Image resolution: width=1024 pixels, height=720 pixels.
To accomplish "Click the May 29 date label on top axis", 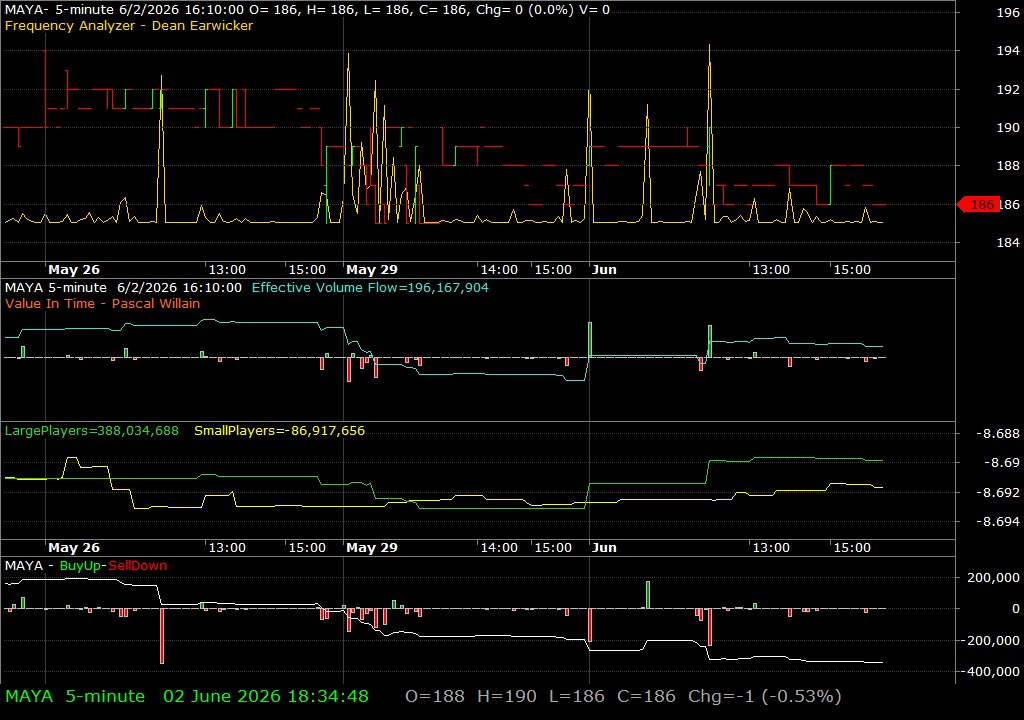I will pyautogui.click(x=372, y=270).
